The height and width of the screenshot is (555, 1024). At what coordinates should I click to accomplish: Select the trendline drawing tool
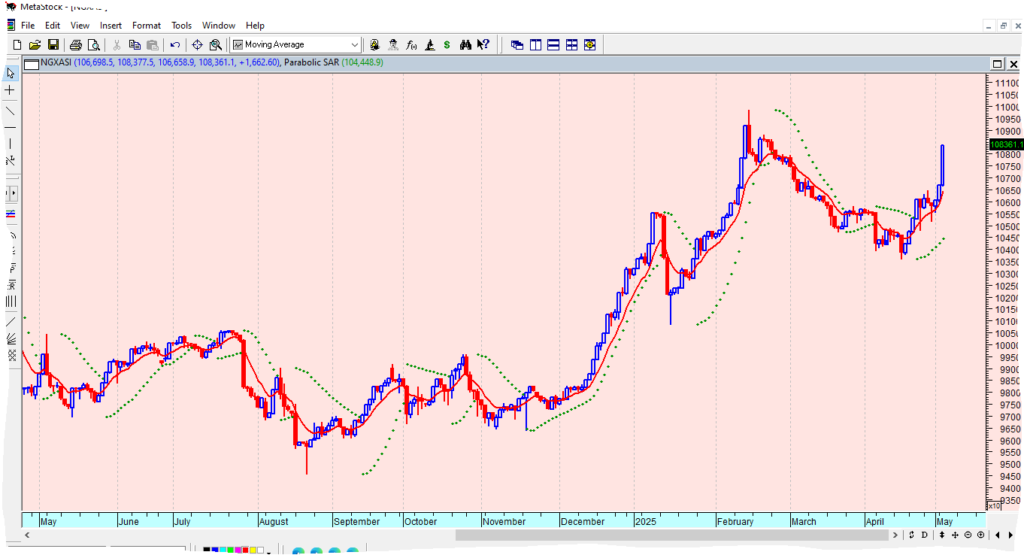tap(10, 110)
